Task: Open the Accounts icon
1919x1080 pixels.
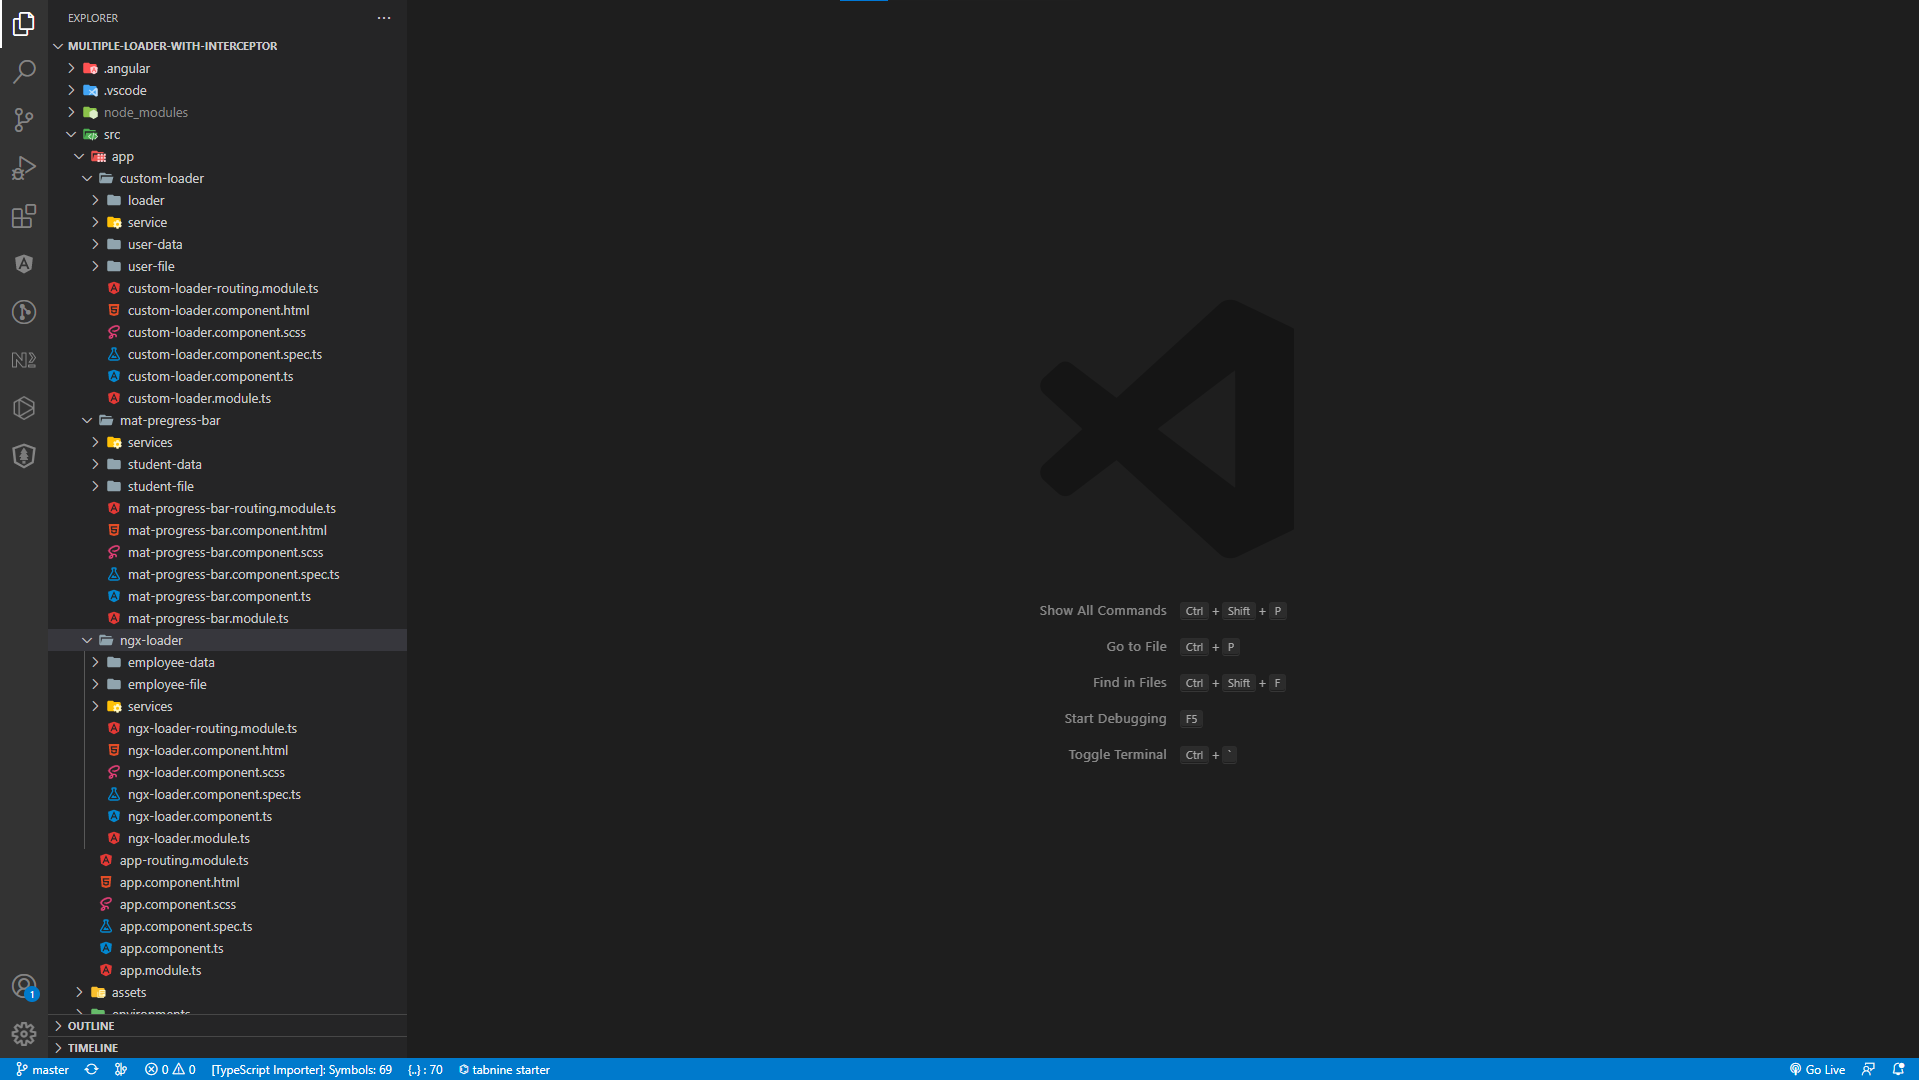Action: pos(24,987)
